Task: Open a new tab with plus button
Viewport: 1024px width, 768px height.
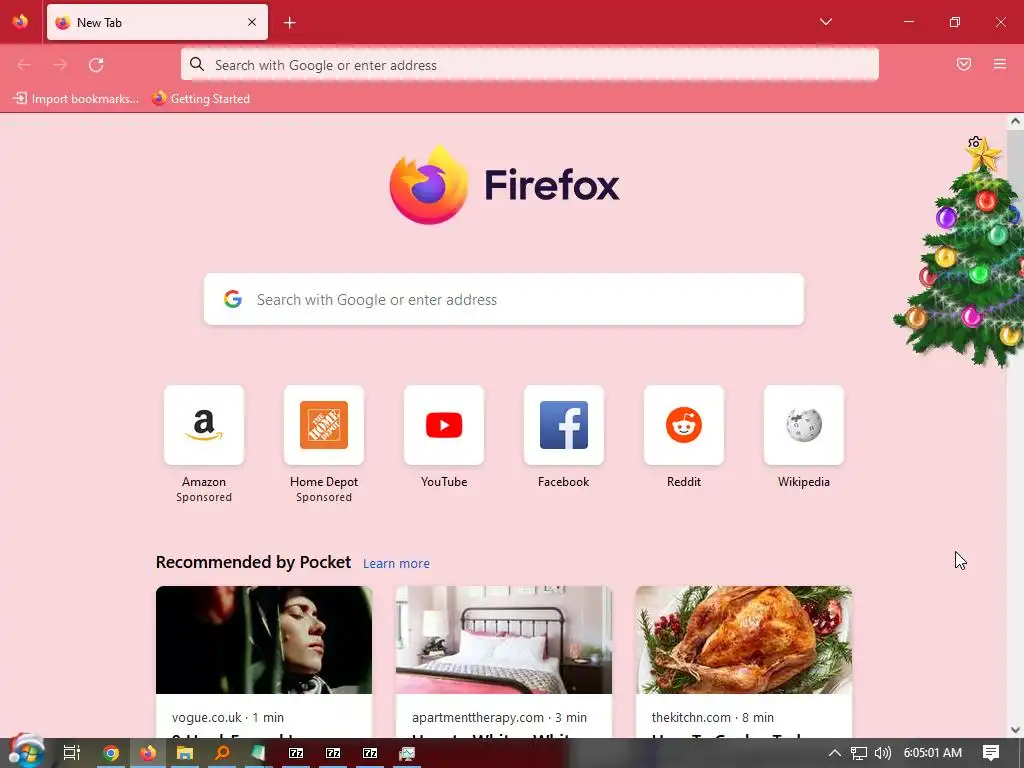Action: point(290,23)
